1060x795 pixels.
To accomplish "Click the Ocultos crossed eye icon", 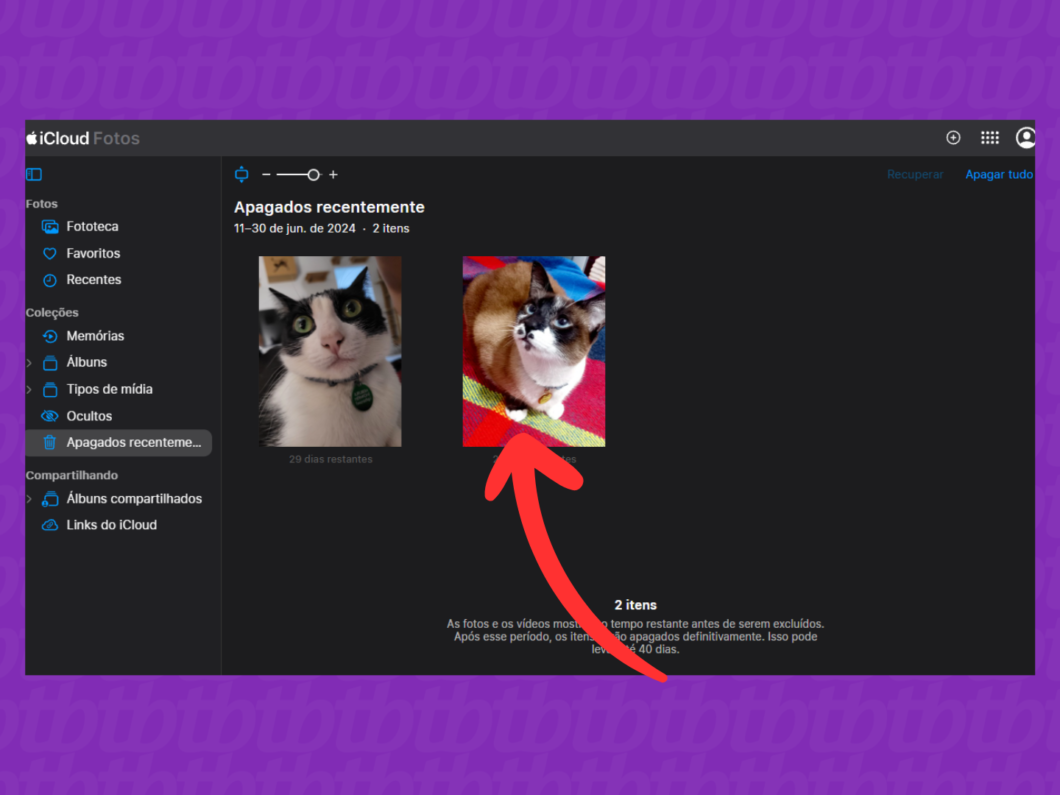I will click(50, 416).
